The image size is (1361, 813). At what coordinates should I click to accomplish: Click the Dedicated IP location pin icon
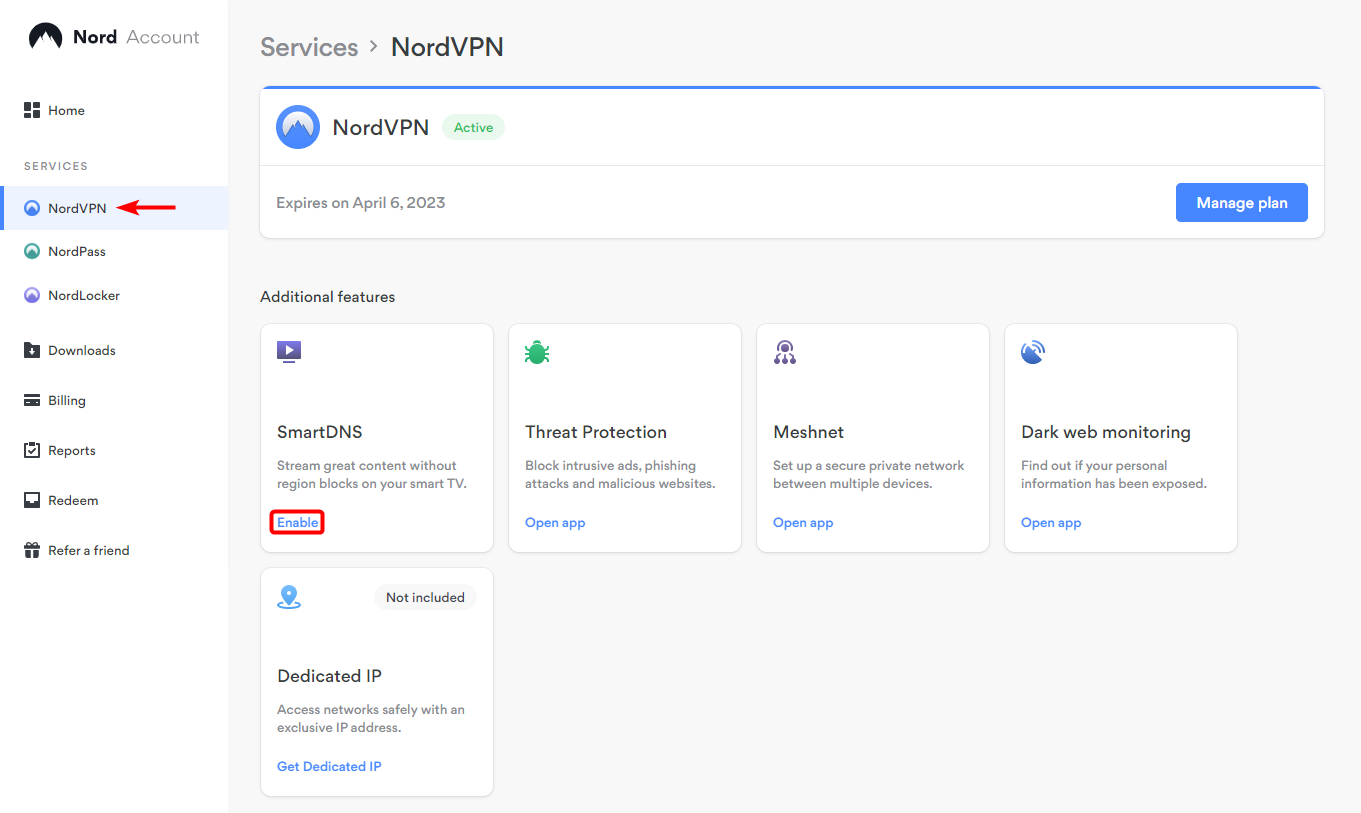289,597
